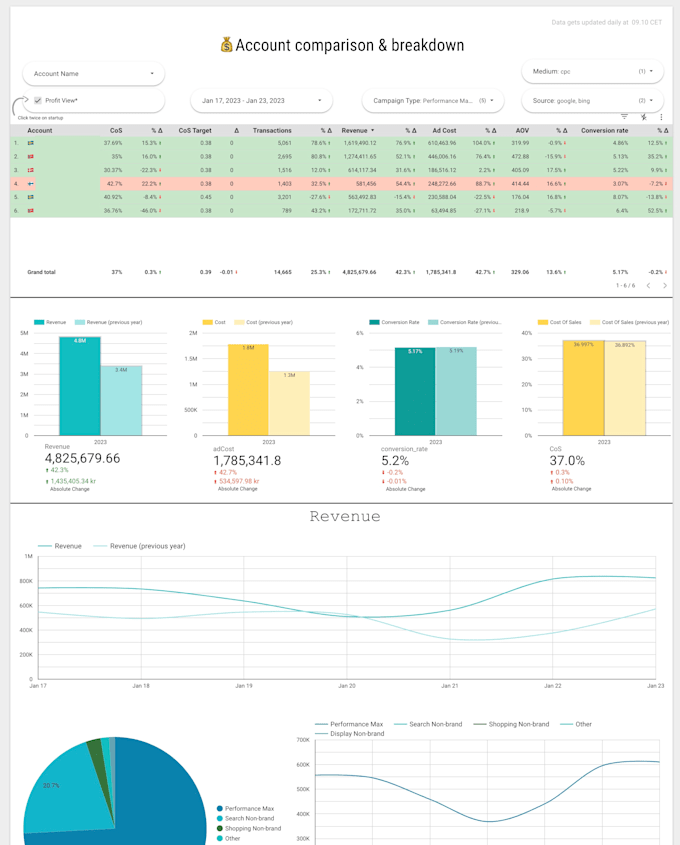Image resolution: width=680 pixels, height=845 pixels.
Task: Open the table filter icon
Action: [624, 116]
